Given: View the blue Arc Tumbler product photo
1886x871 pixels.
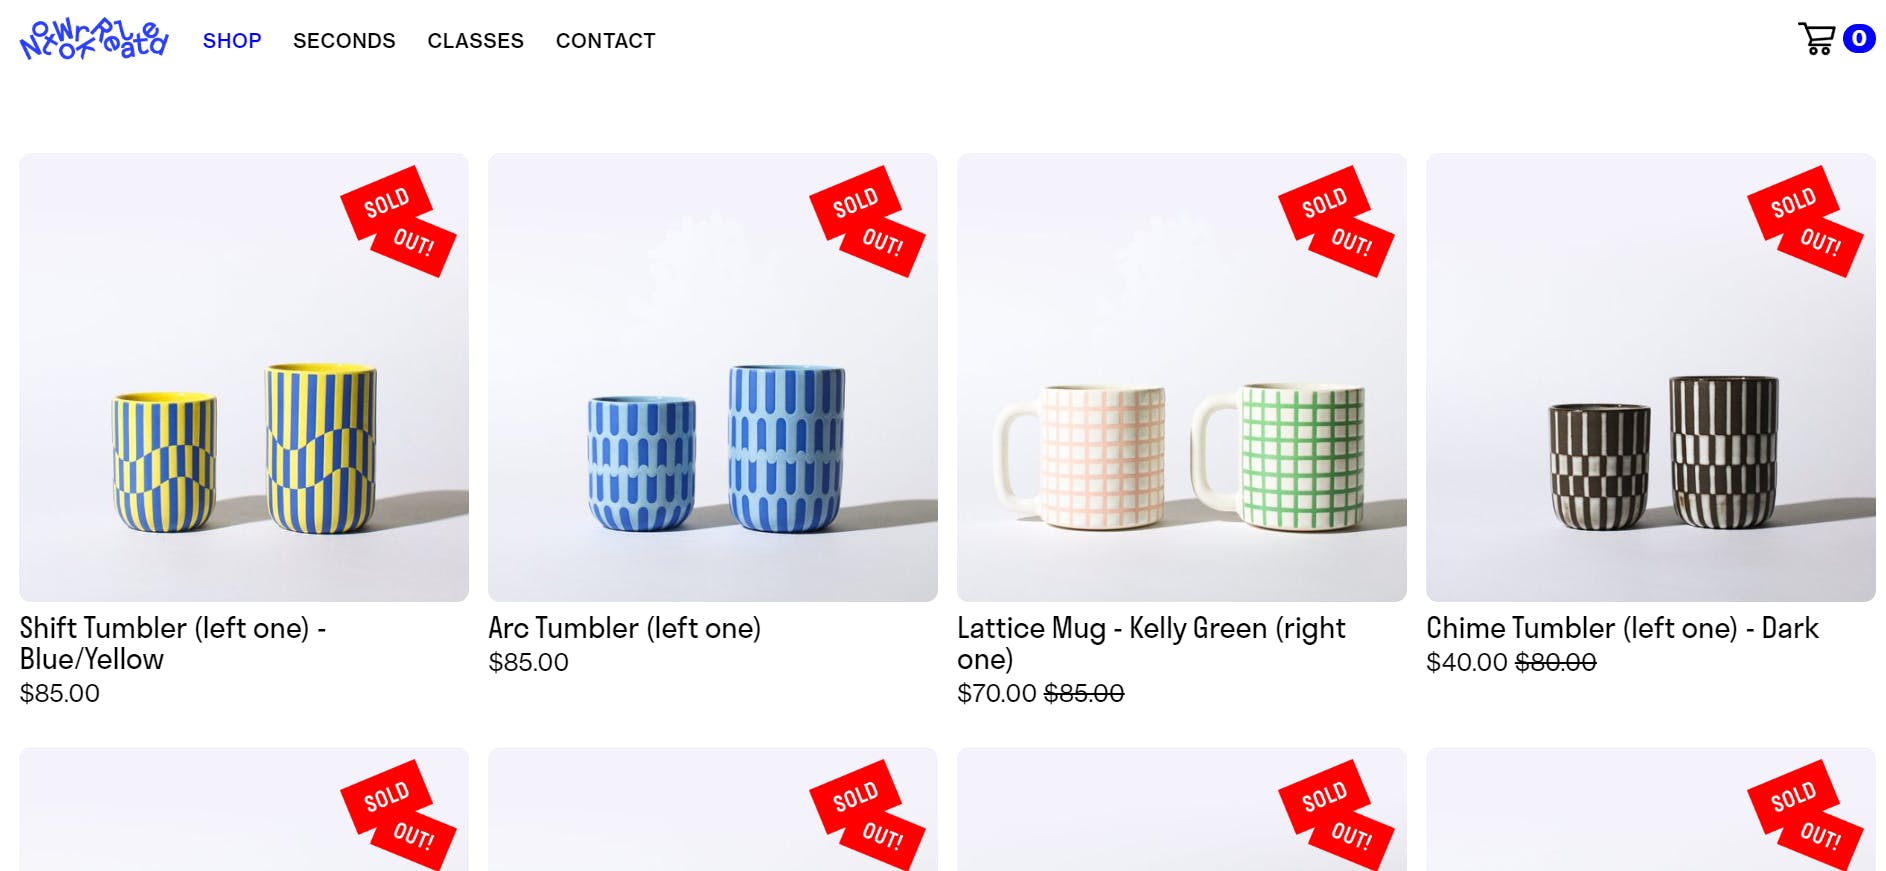Looking at the screenshot, I should tap(712, 420).
